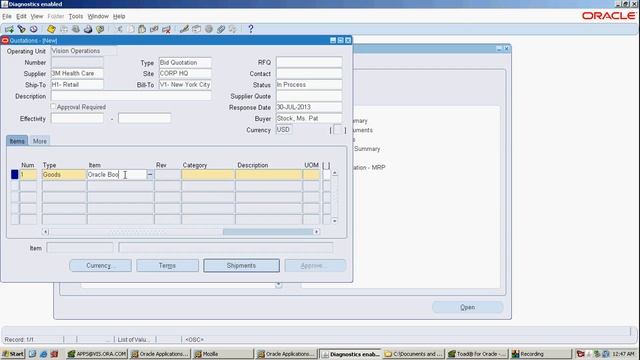The image size is (640, 360).
Task: Click the Category cell in first row
Action: (x=208, y=175)
